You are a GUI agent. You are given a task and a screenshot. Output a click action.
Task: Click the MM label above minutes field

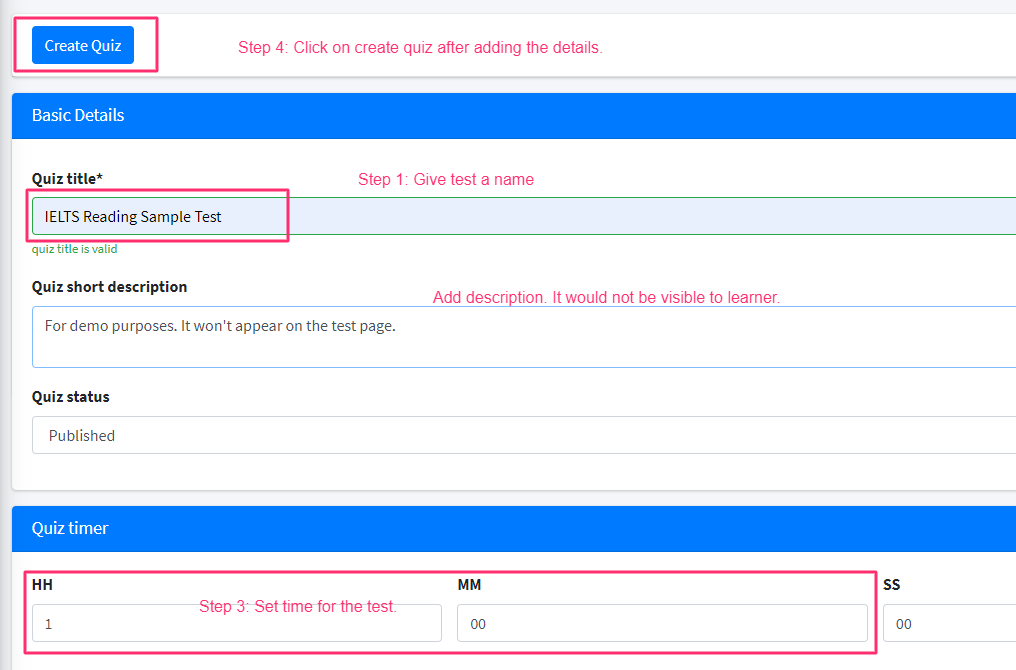[469, 584]
